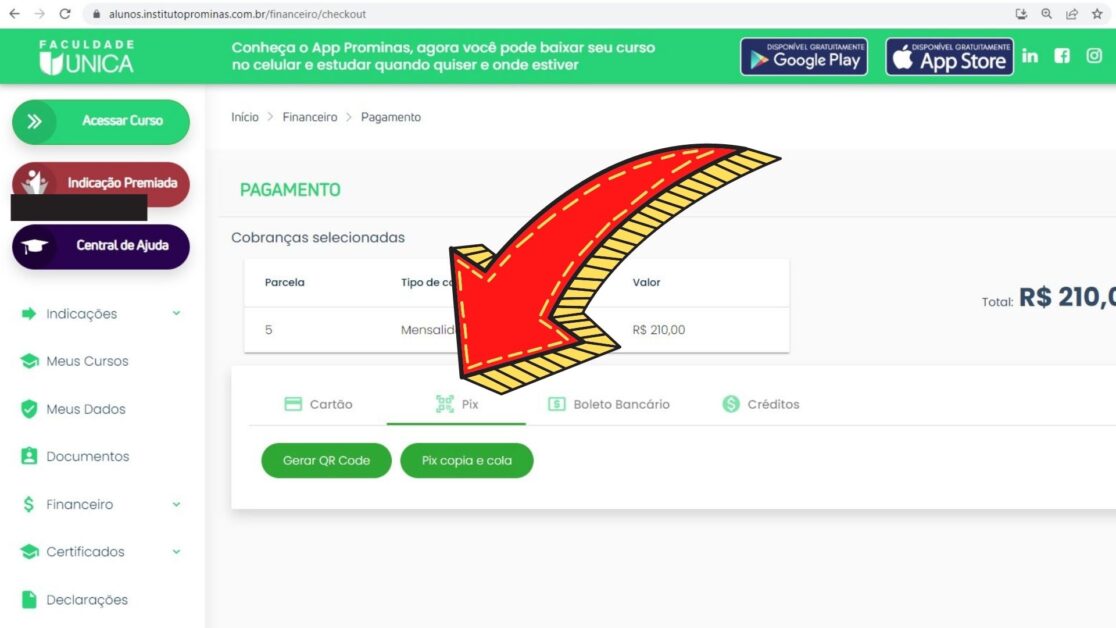Click the browser reload icon

click(x=65, y=14)
